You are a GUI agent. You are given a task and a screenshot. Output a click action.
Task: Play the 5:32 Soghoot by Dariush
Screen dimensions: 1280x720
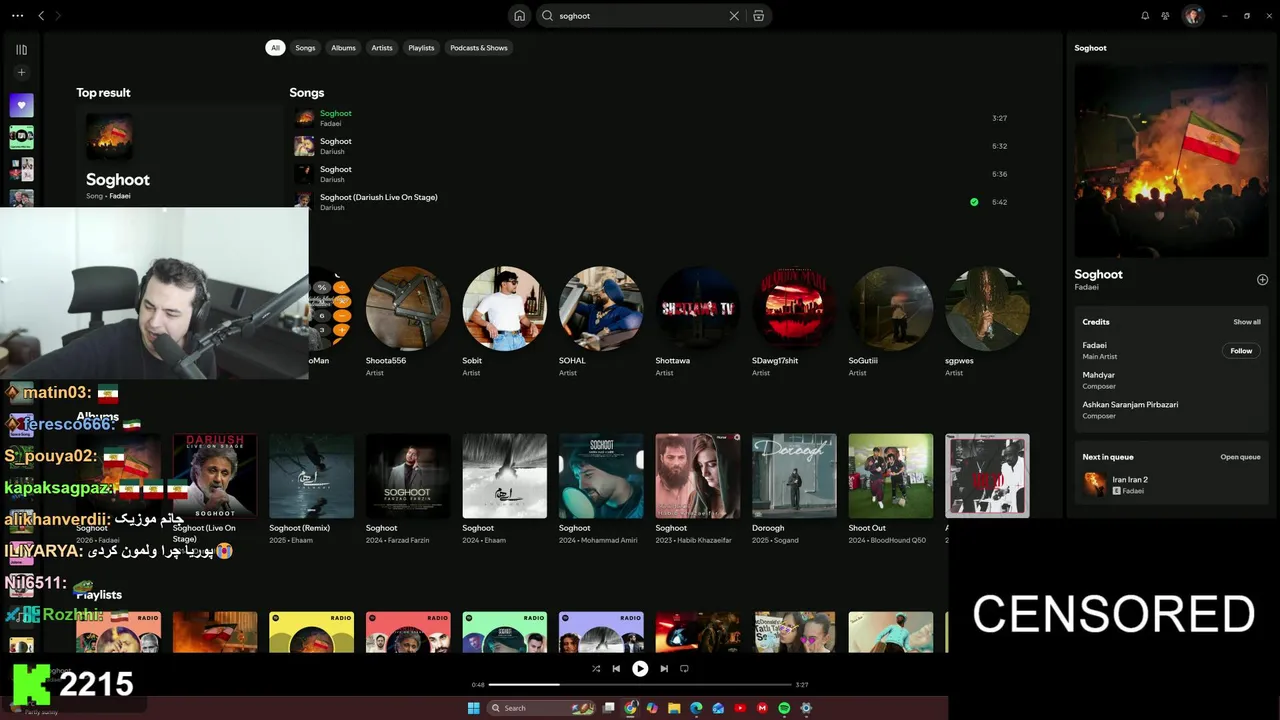point(650,146)
